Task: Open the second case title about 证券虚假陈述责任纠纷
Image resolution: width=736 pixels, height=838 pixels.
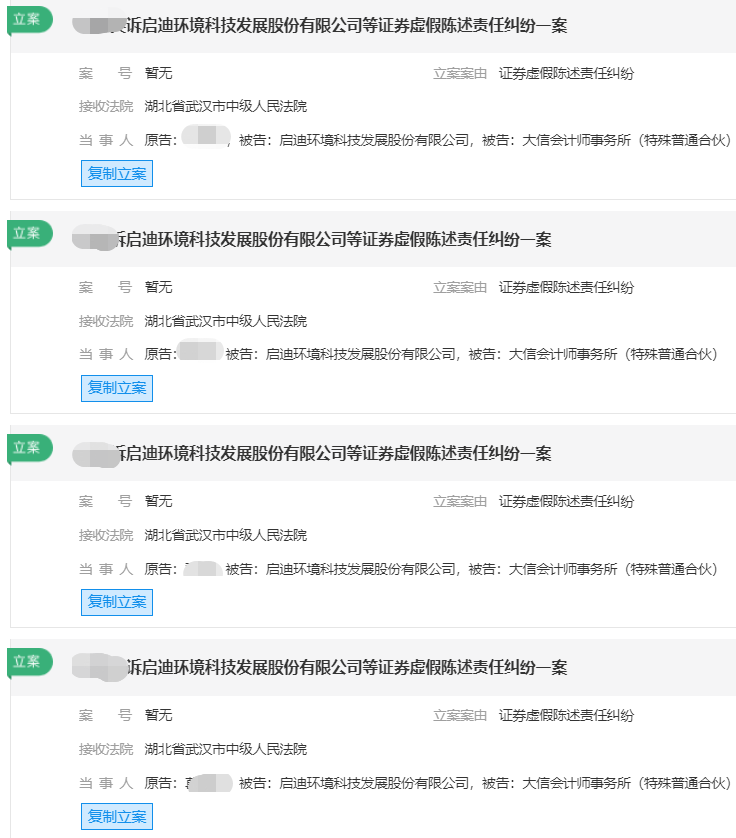Action: pos(334,239)
